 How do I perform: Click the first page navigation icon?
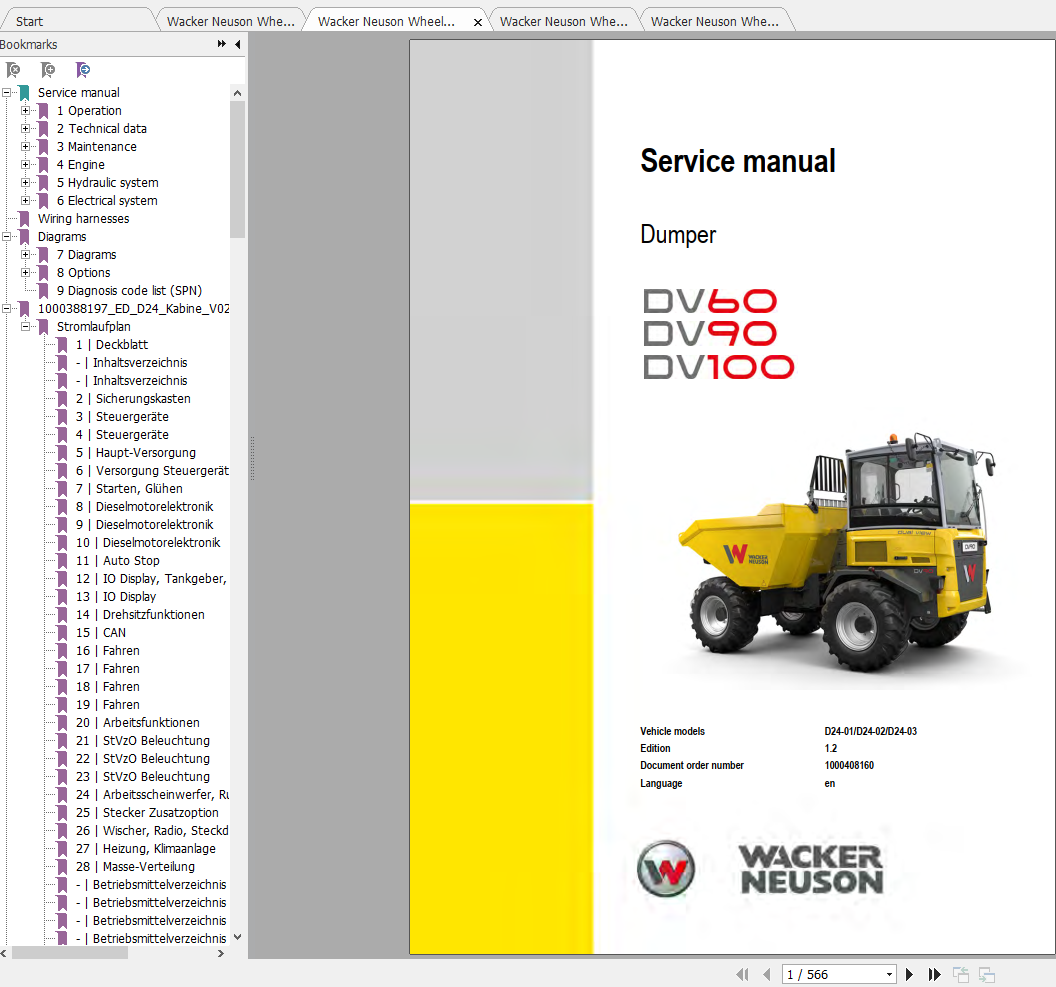click(742, 974)
